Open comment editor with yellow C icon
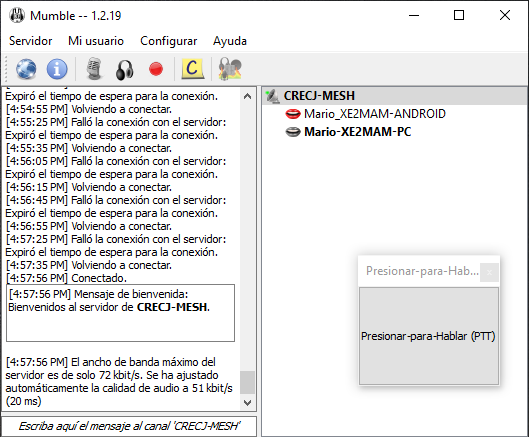The width and height of the screenshot is (529, 437). (x=193, y=69)
